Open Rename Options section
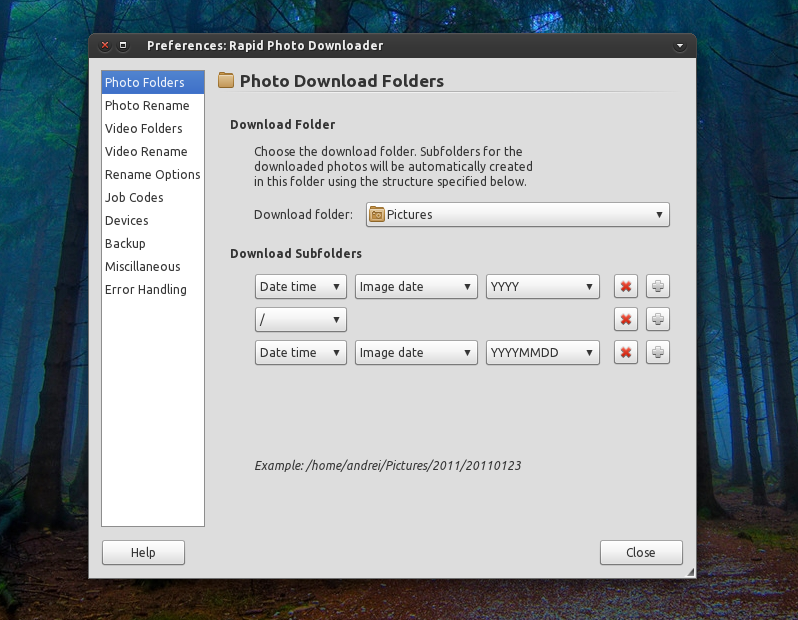 (x=153, y=175)
